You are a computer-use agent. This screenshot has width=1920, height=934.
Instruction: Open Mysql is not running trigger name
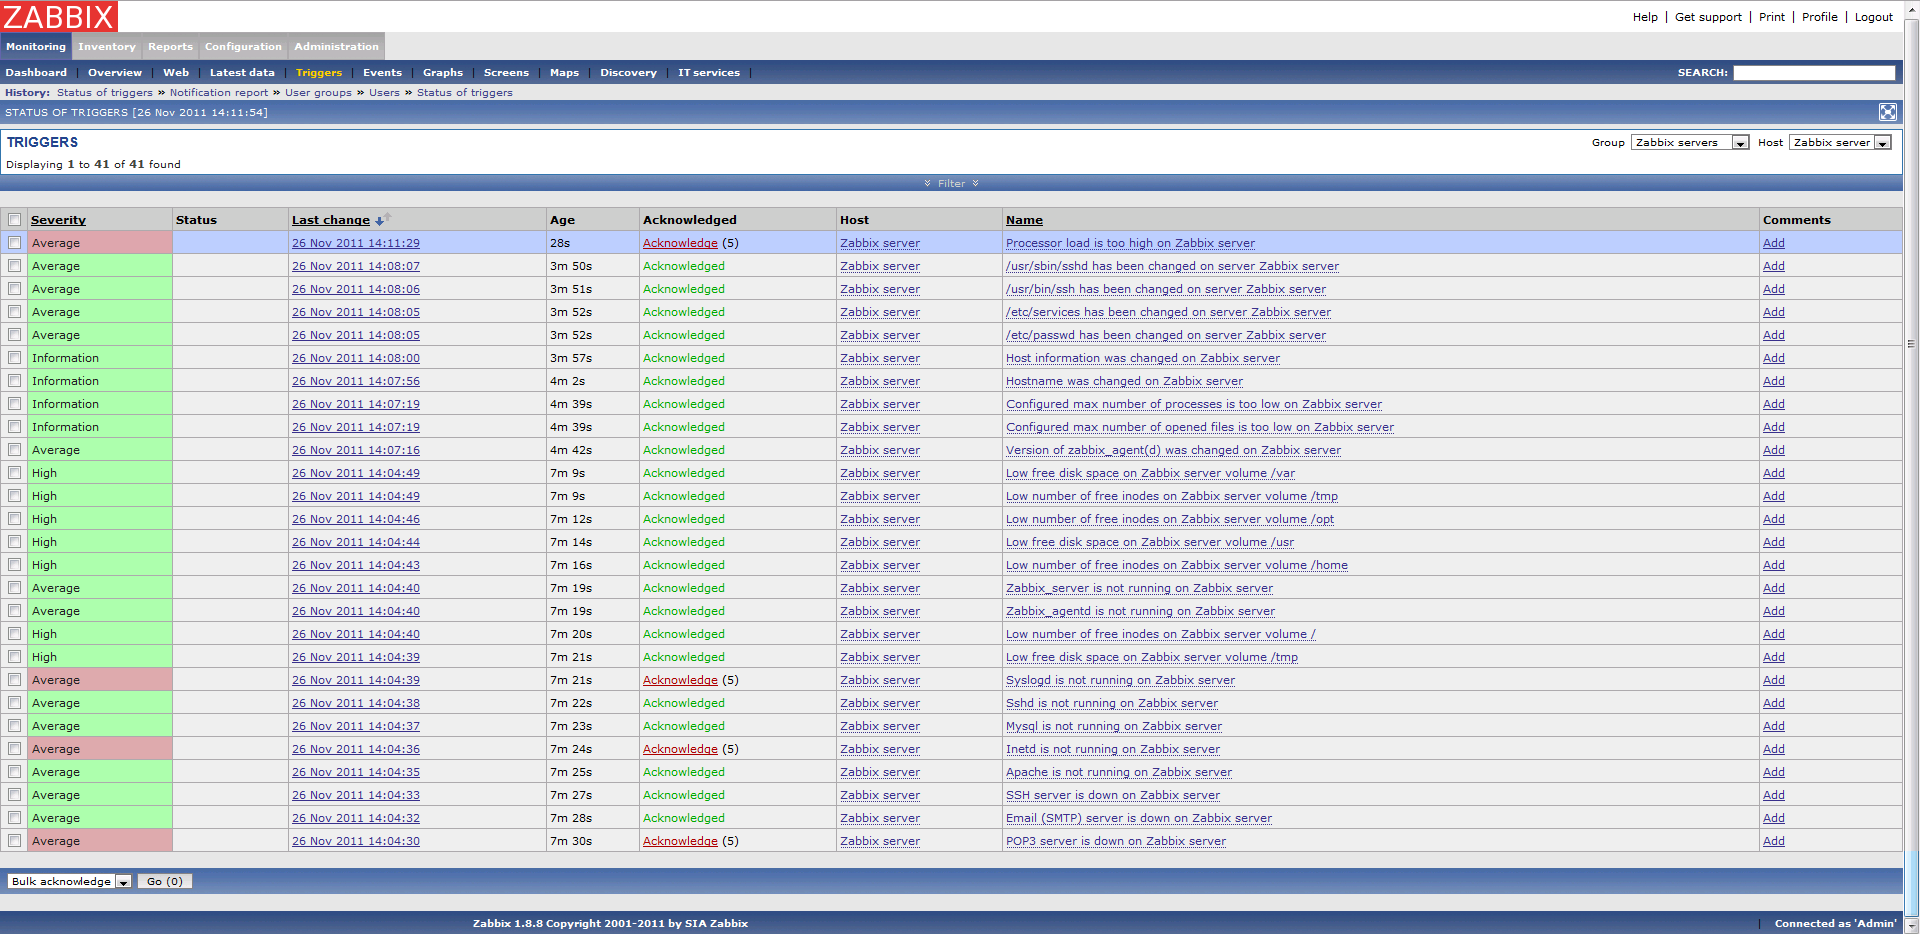pos(1114,726)
